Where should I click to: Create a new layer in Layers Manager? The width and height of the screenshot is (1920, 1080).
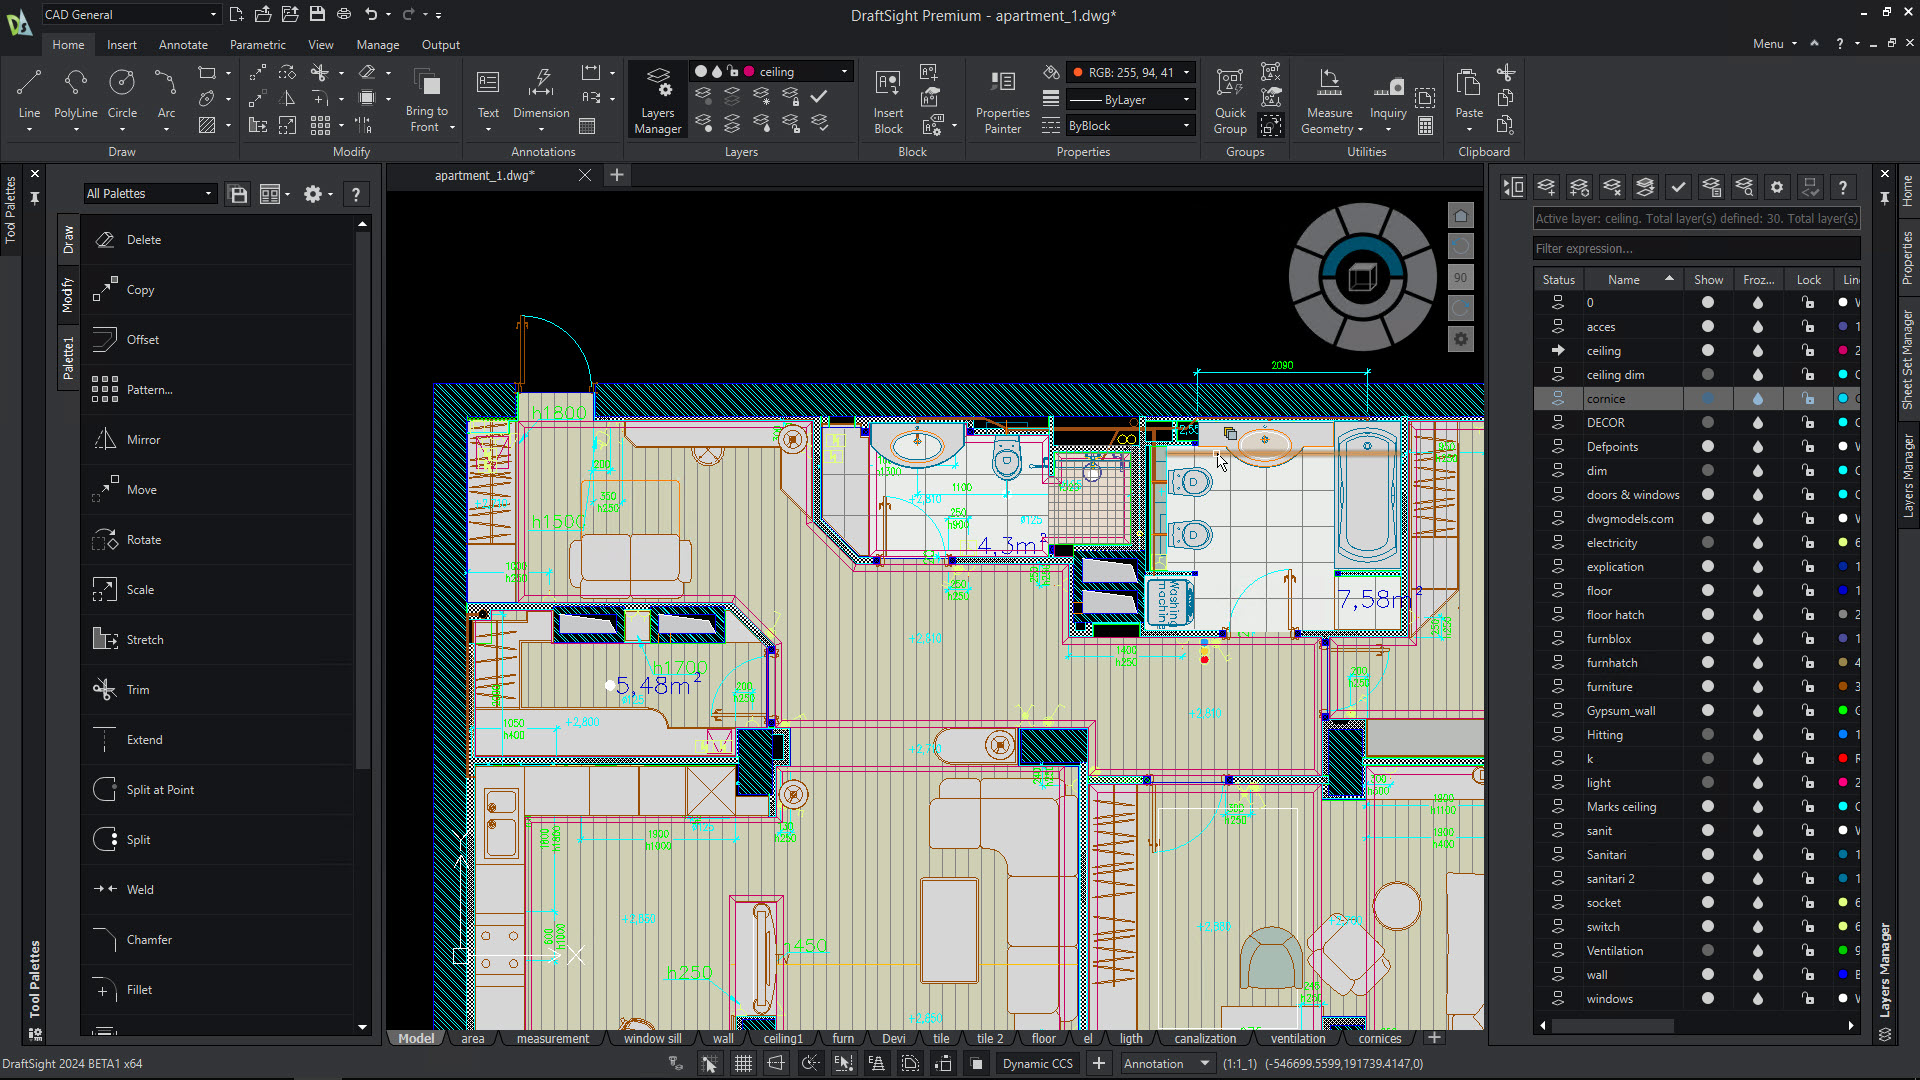pos(1546,186)
